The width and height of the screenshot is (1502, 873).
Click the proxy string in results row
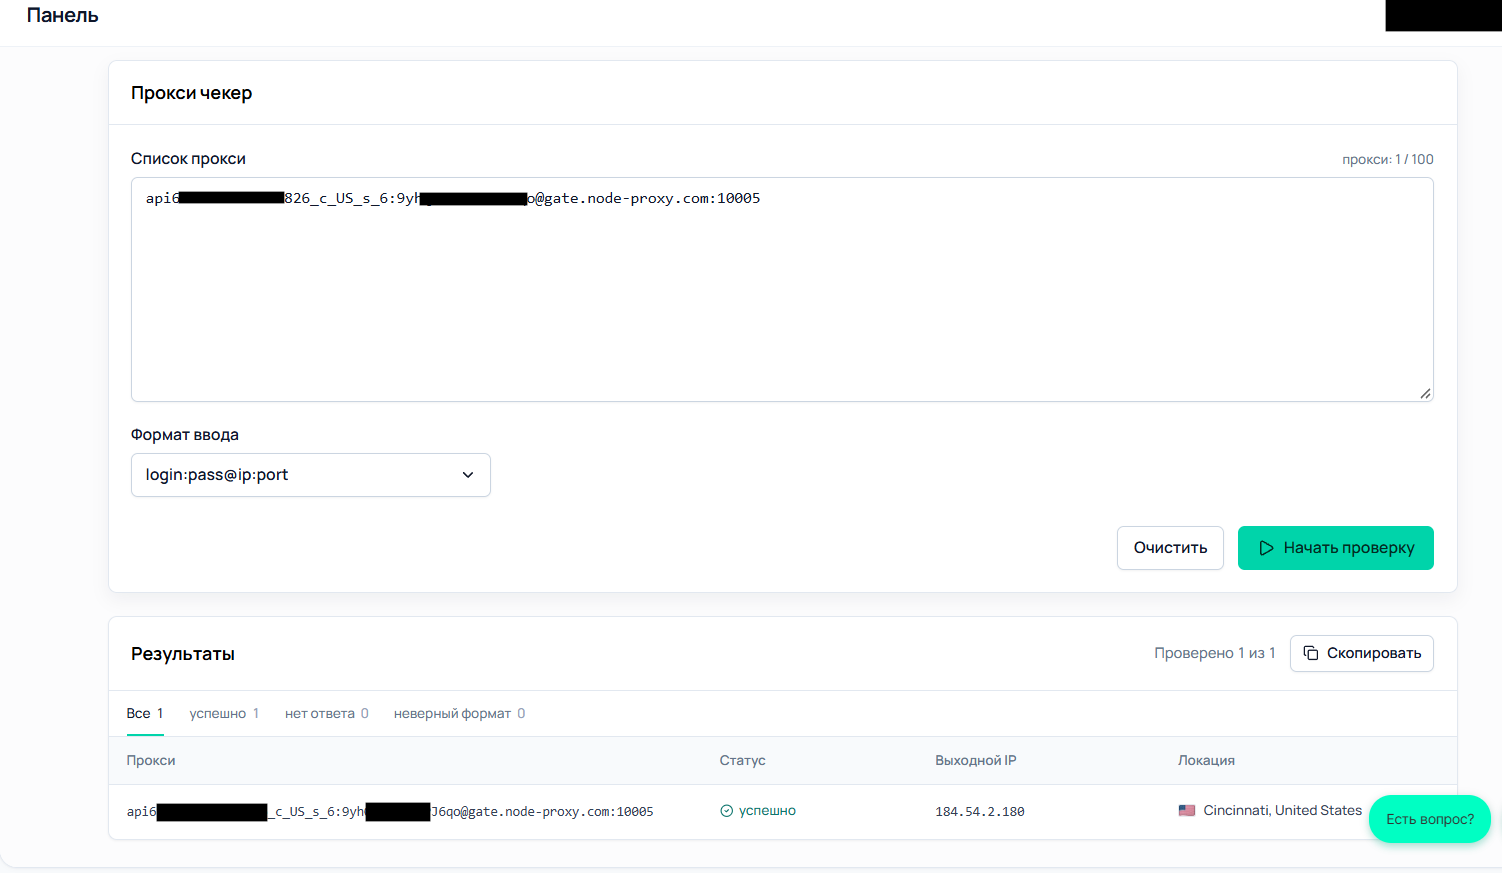390,812
